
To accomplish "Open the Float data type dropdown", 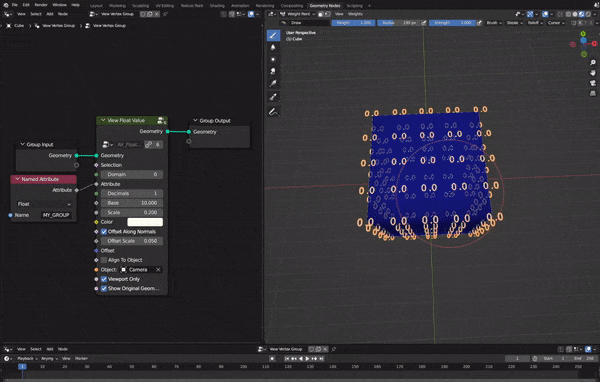I will coord(44,204).
